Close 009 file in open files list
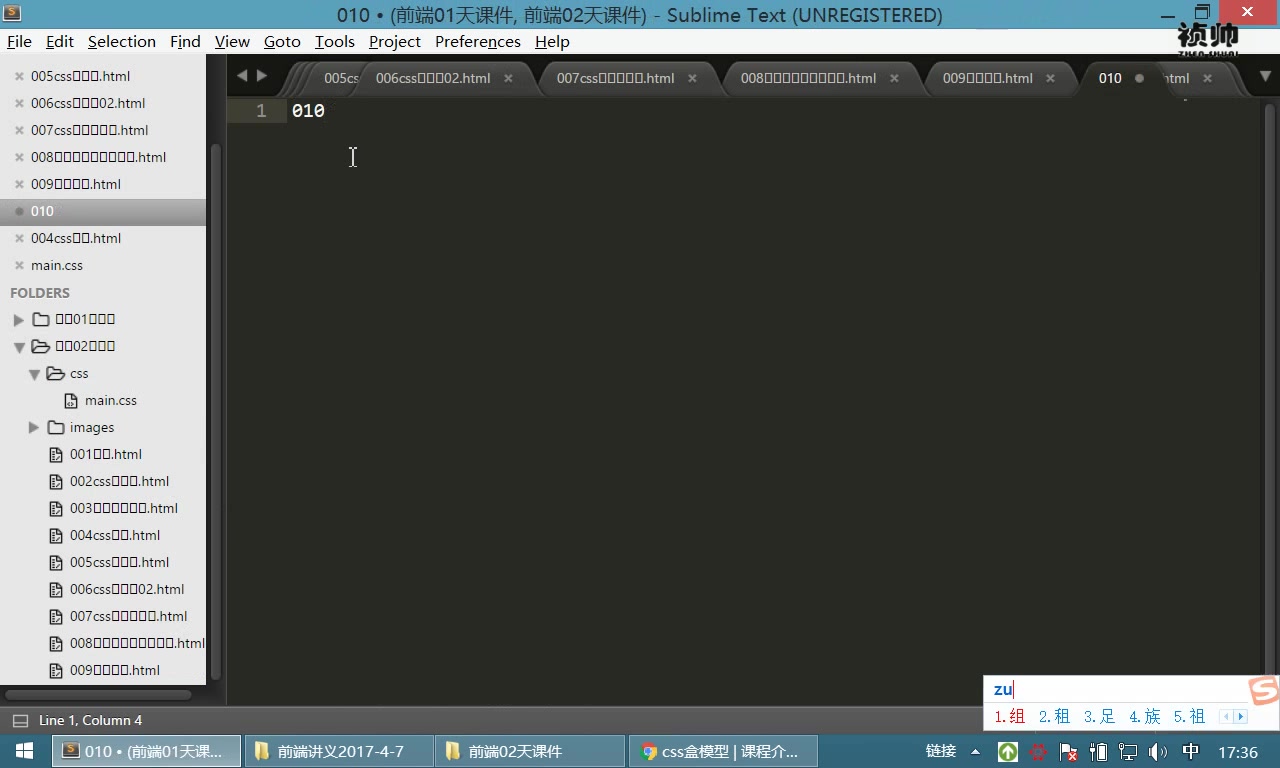Screen dimensions: 1280x768 tap(19, 184)
